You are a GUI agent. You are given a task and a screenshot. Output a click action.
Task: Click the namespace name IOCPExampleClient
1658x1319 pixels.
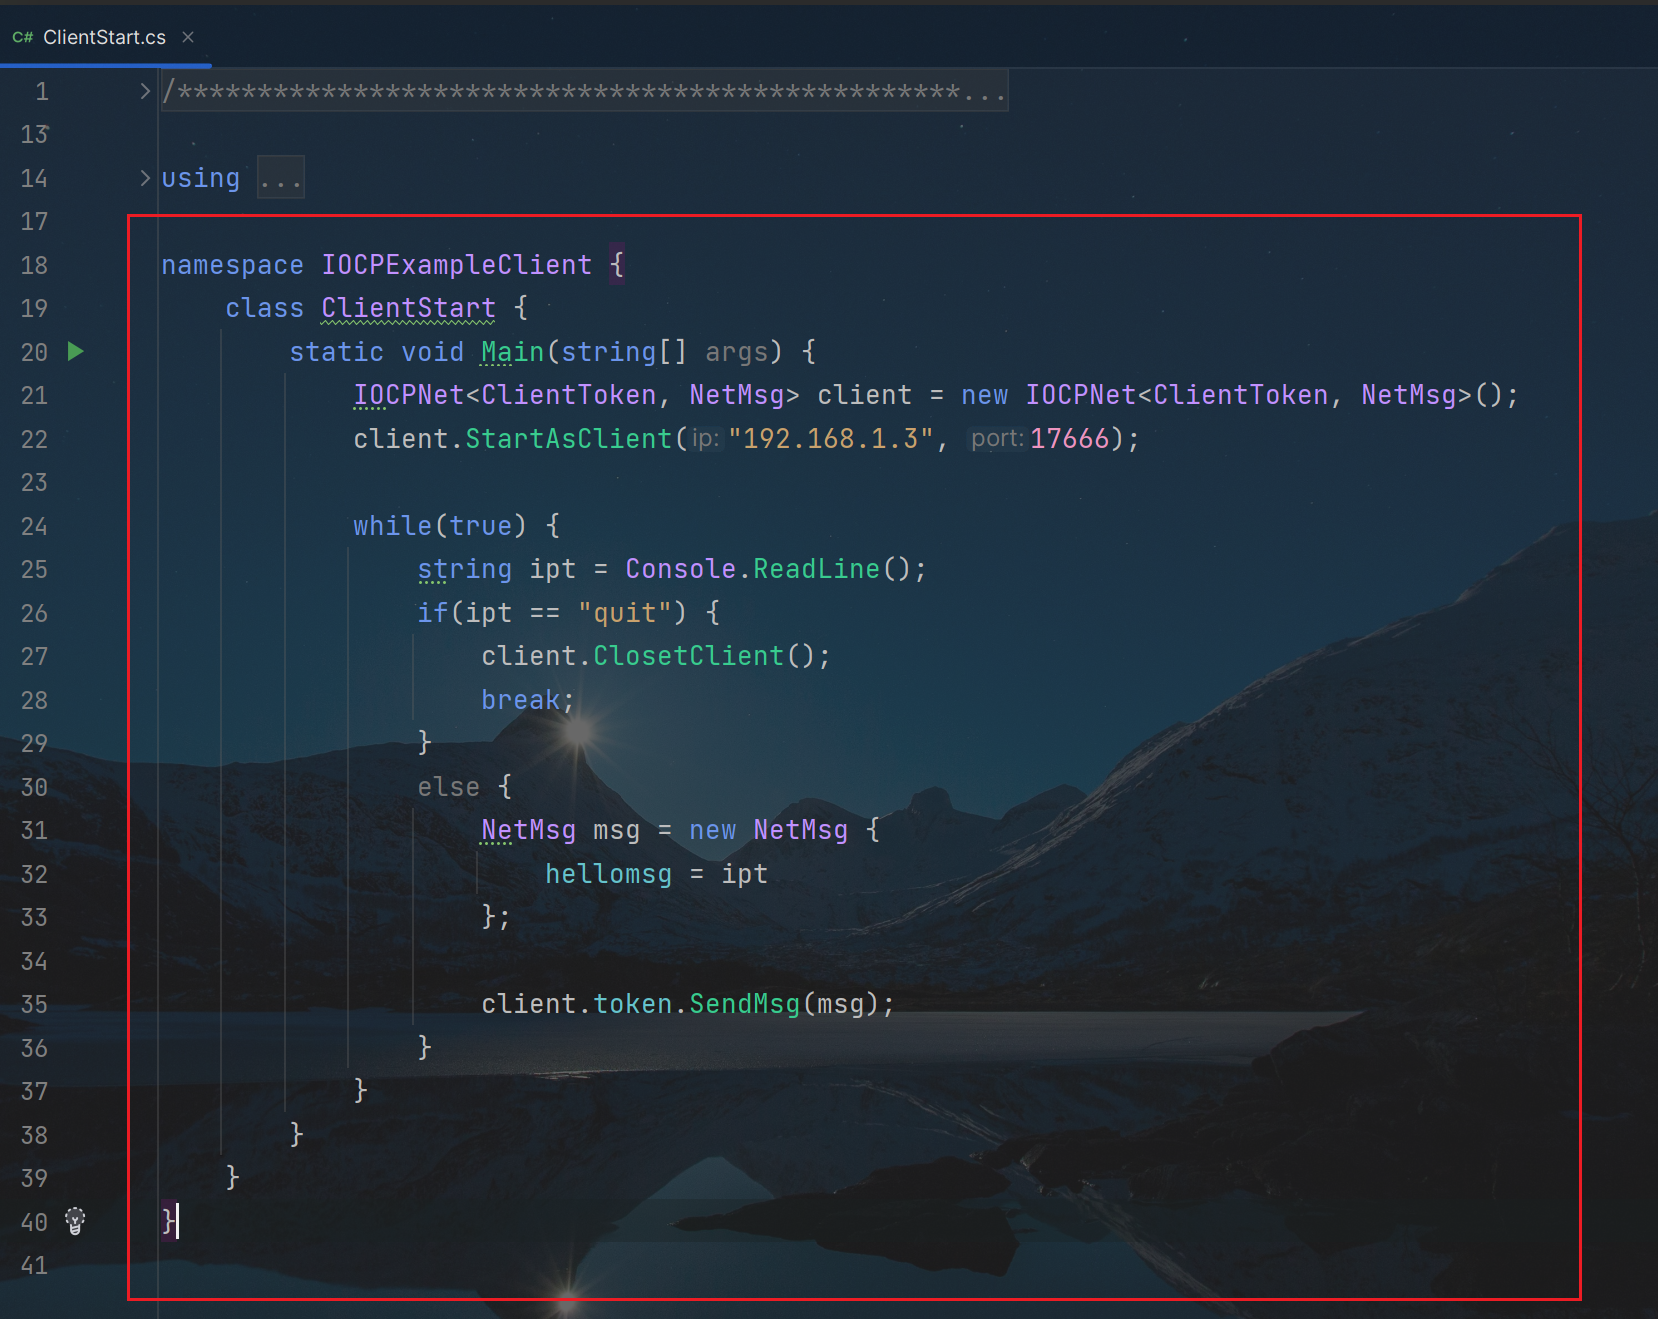pos(457,265)
